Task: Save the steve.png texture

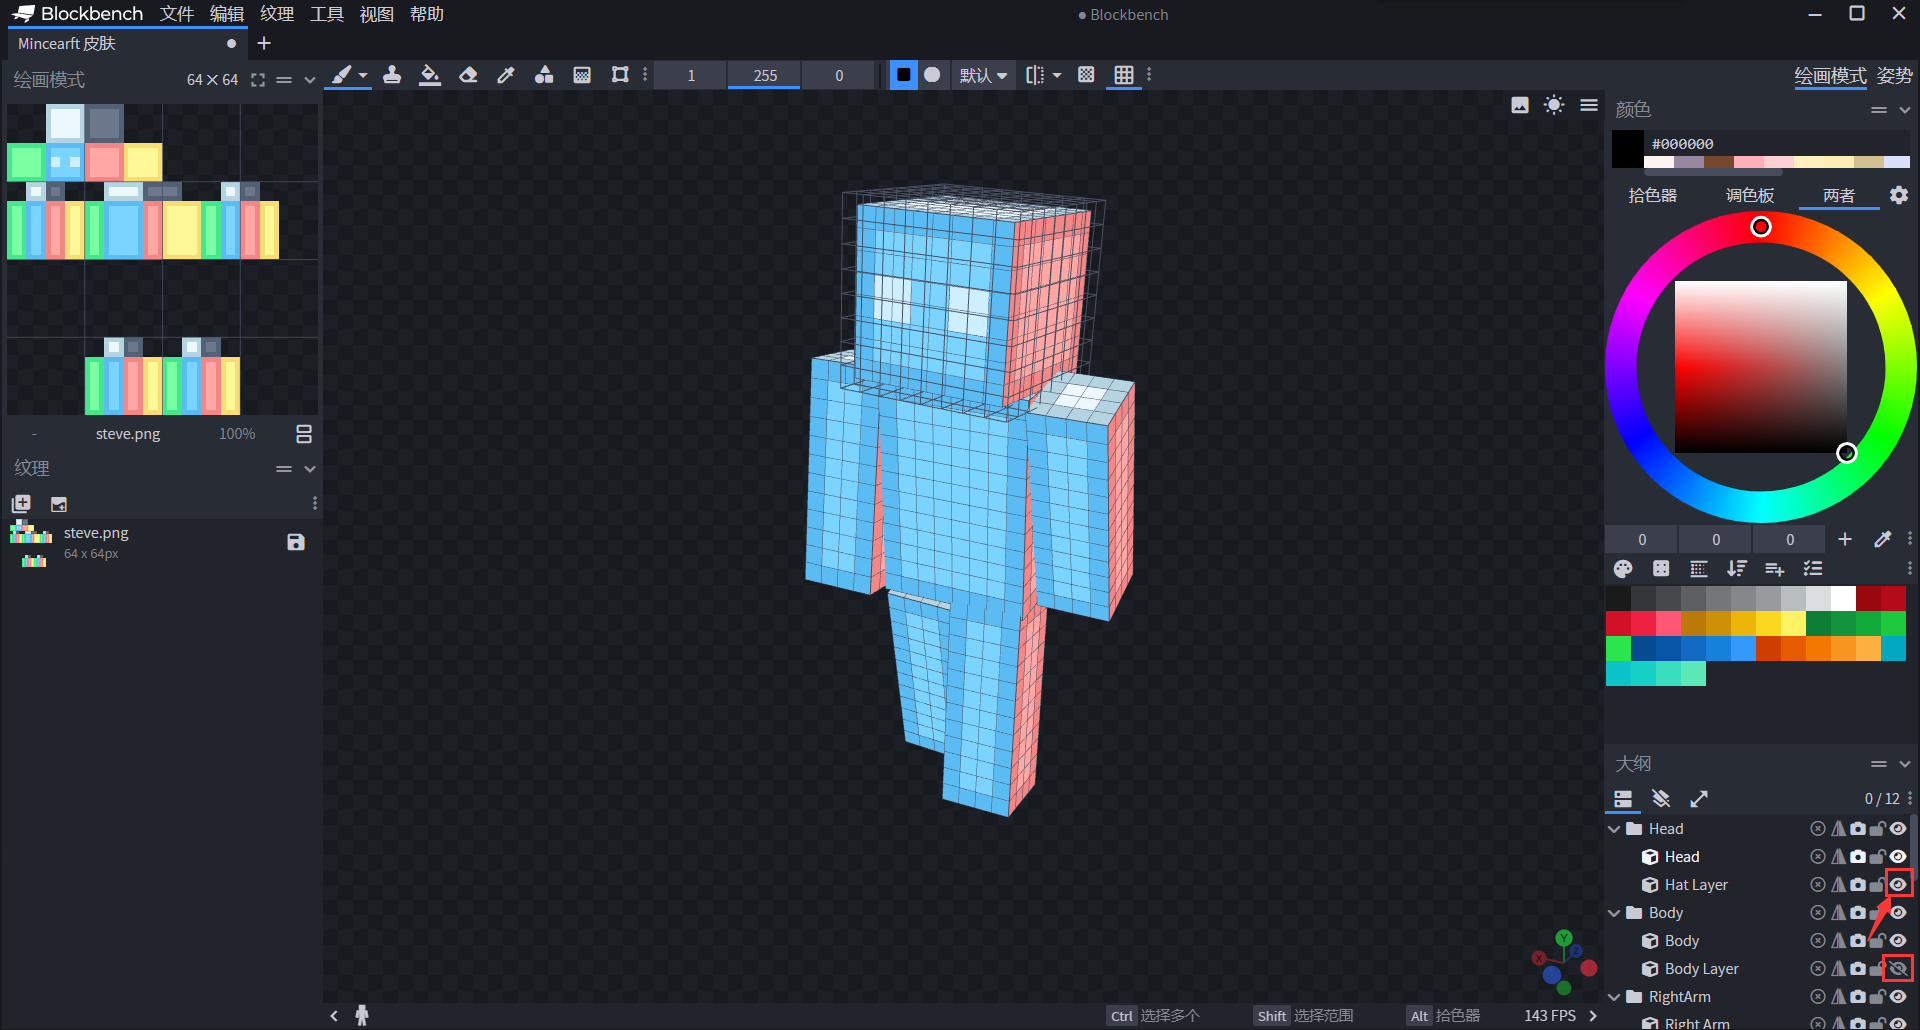Action: 296,542
